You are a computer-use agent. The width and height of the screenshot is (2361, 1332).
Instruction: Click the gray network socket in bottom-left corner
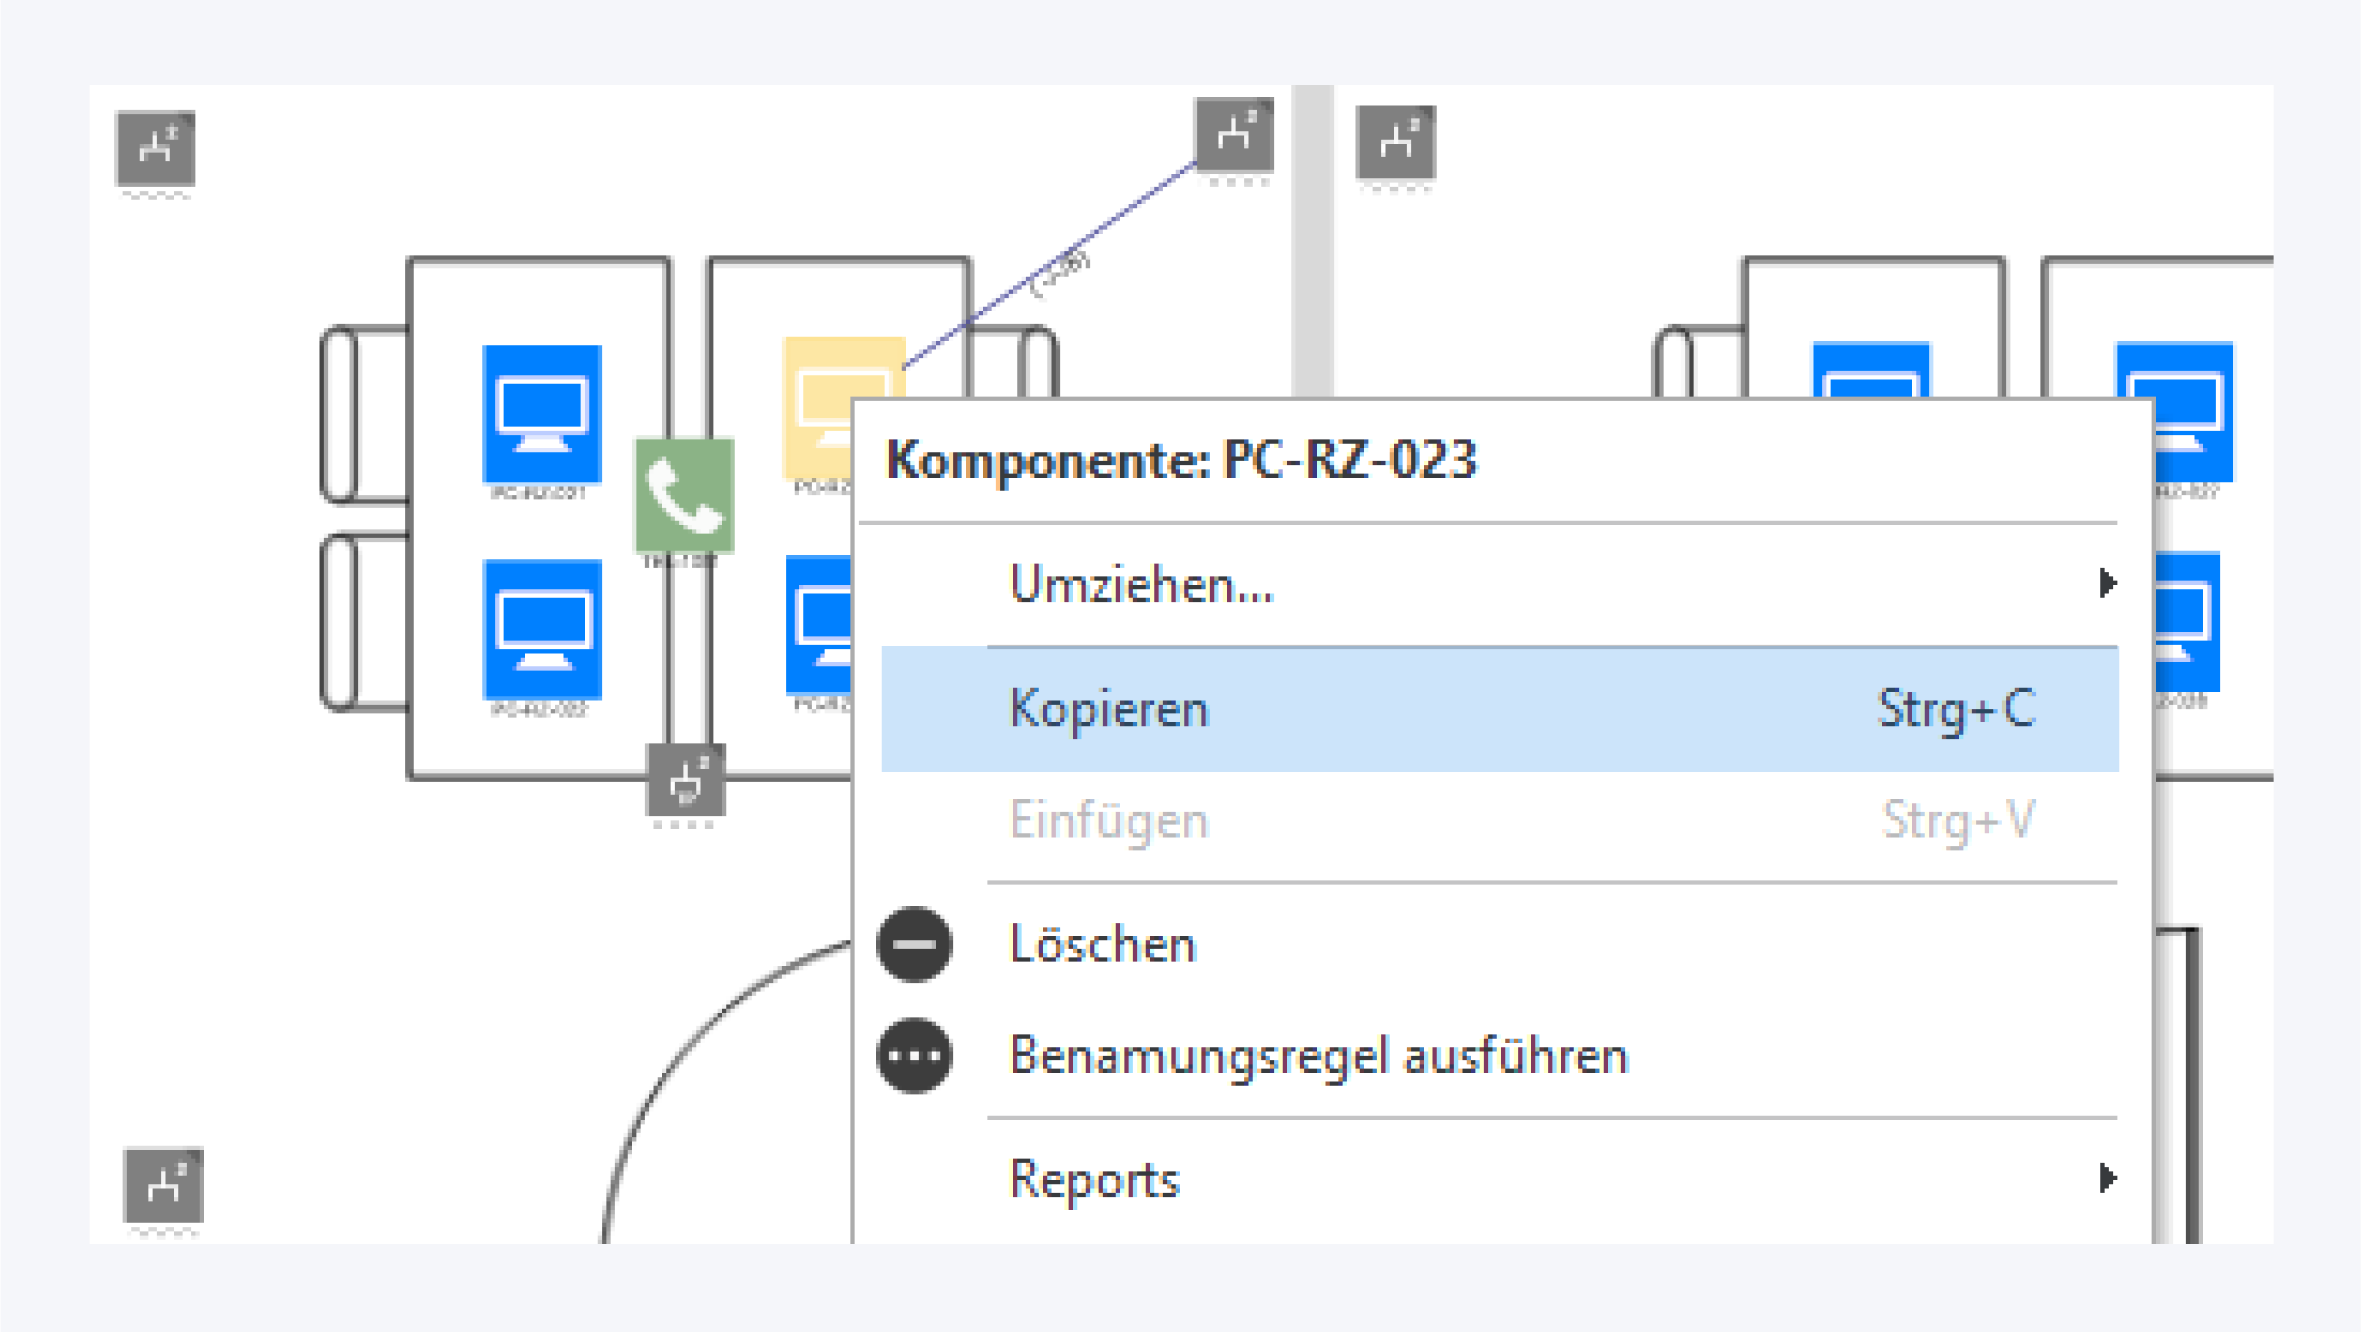[x=163, y=1185]
